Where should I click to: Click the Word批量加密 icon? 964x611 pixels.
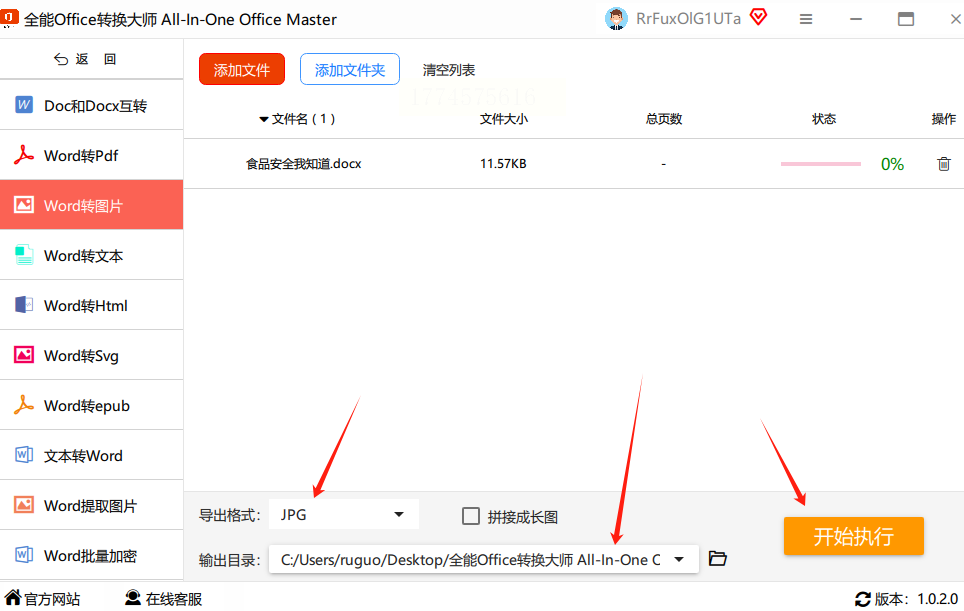(24, 554)
